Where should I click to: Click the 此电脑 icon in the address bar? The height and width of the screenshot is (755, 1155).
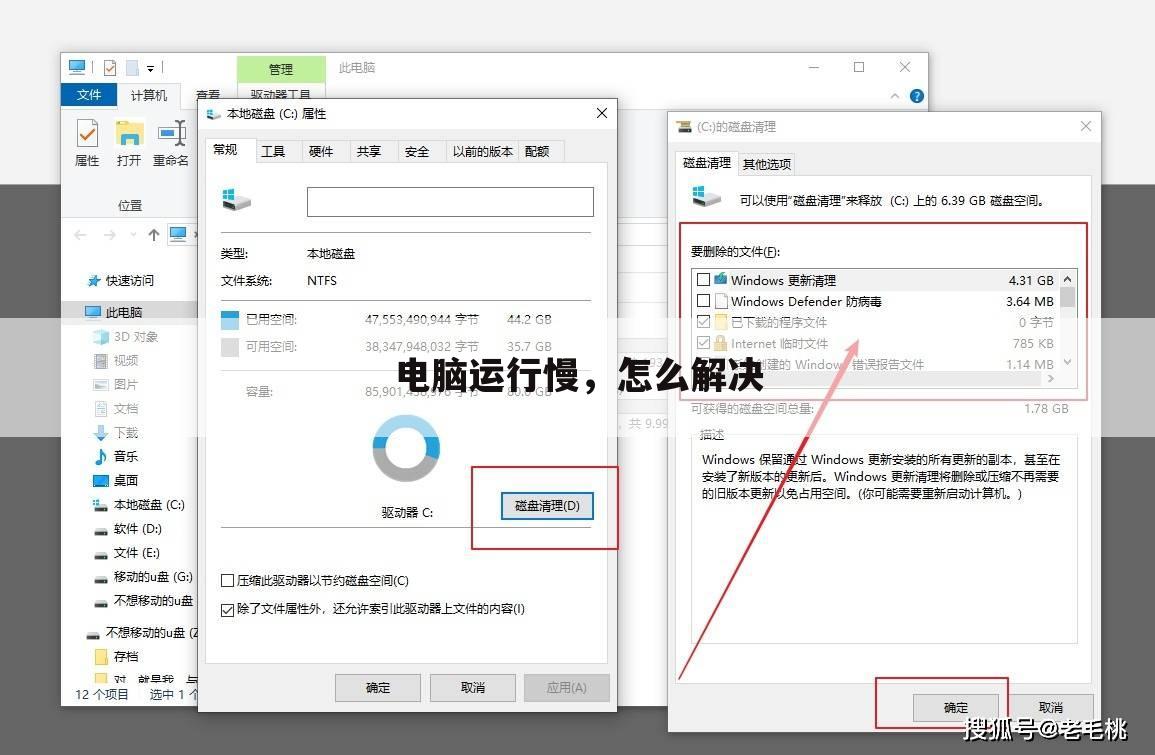click(178, 235)
